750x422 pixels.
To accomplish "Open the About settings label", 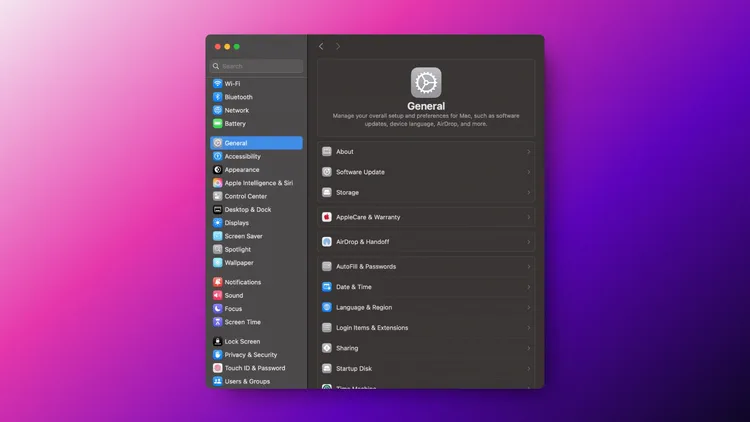I will pyautogui.click(x=345, y=152).
